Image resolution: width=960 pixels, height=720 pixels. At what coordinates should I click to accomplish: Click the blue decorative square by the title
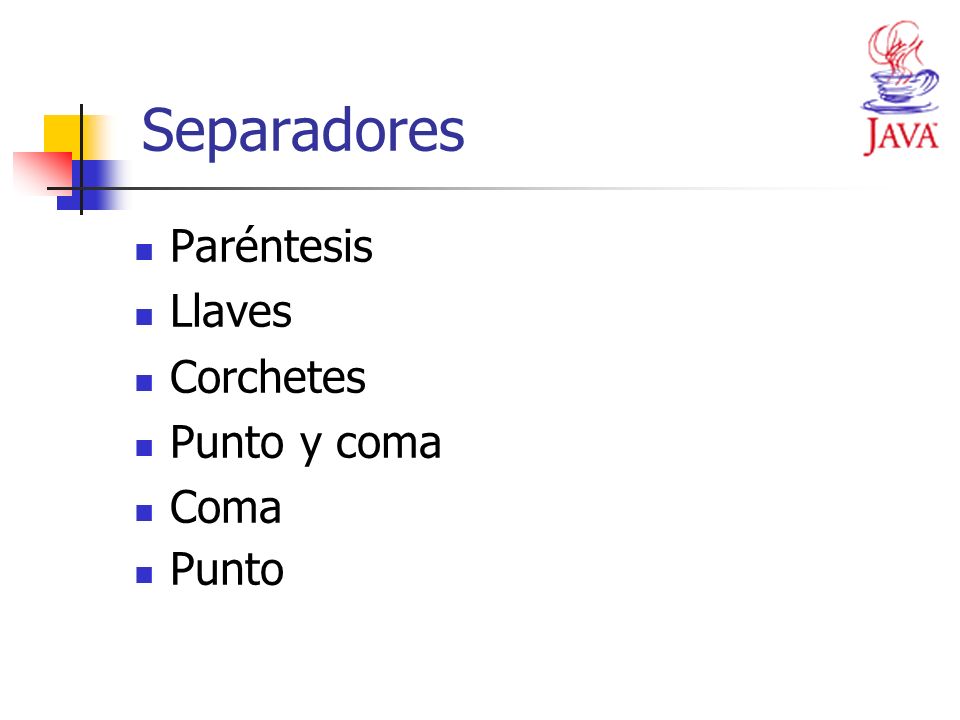coord(92,185)
